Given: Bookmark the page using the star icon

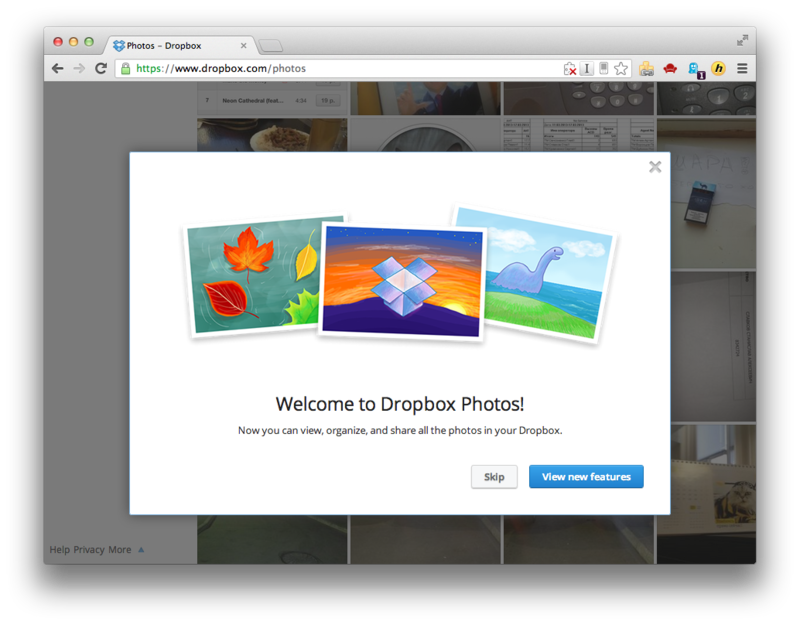Looking at the screenshot, I should (x=622, y=68).
